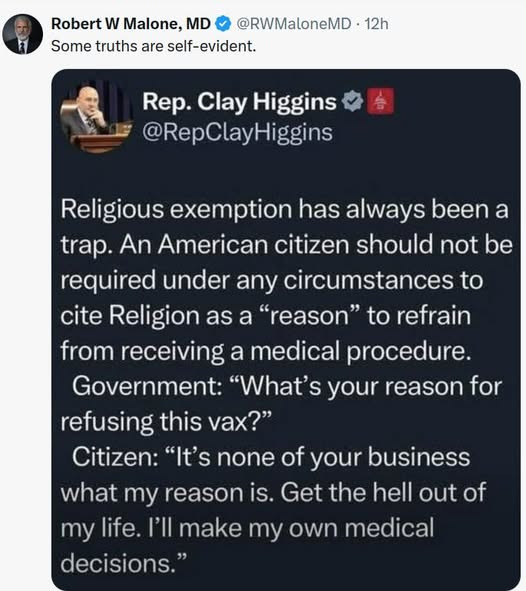Click the 'refusing this vax?' line
The width and height of the screenshot is (526, 591).
[166, 422]
